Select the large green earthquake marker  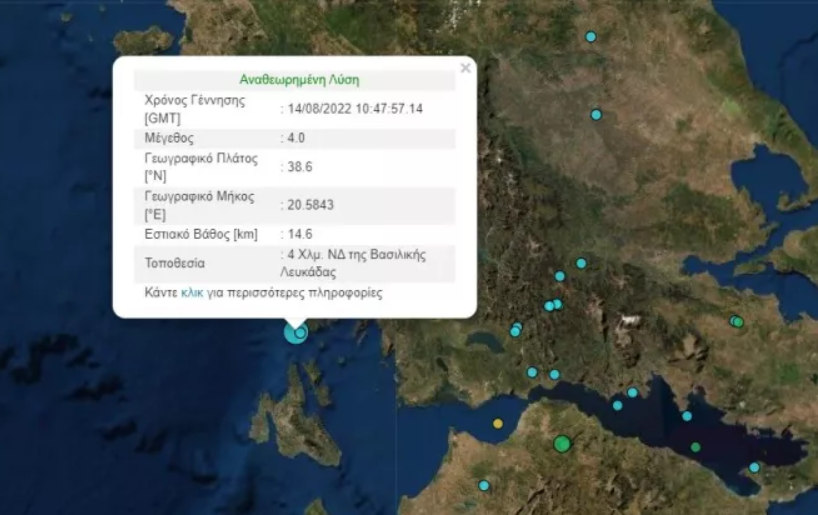point(562,443)
